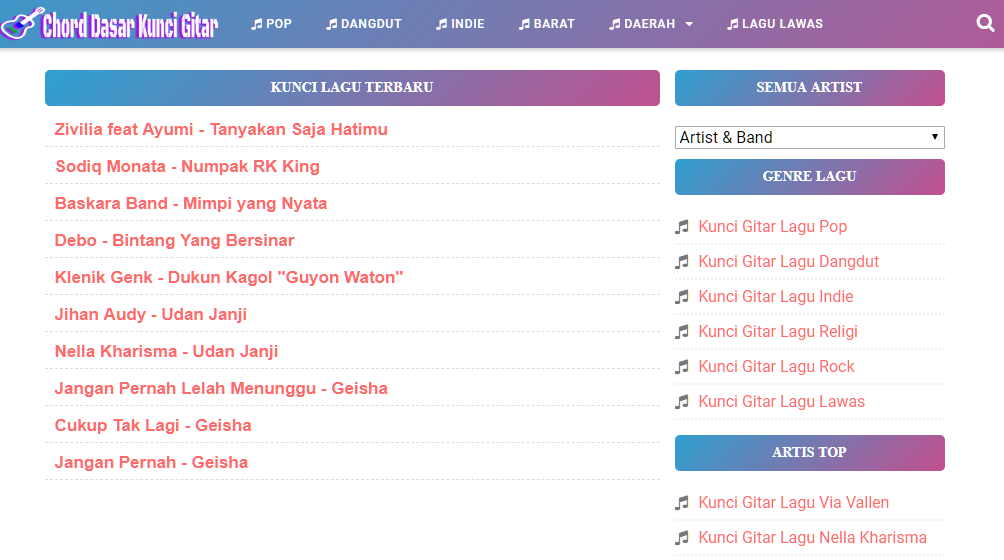Open the Kunci Gitar Lagu Lawas link
The image size is (1004, 560).
[x=782, y=402]
